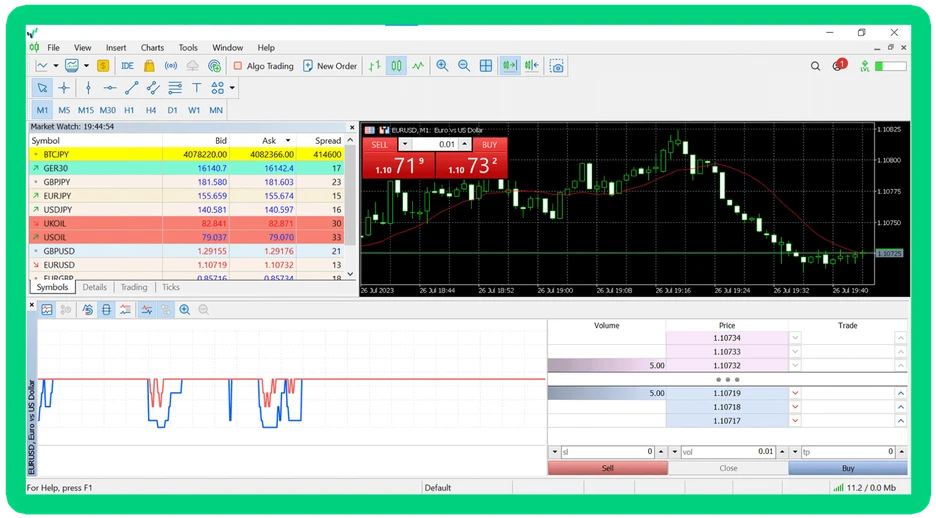Open the Charts menu
The width and height of the screenshot is (936, 518).
point(152,48)
